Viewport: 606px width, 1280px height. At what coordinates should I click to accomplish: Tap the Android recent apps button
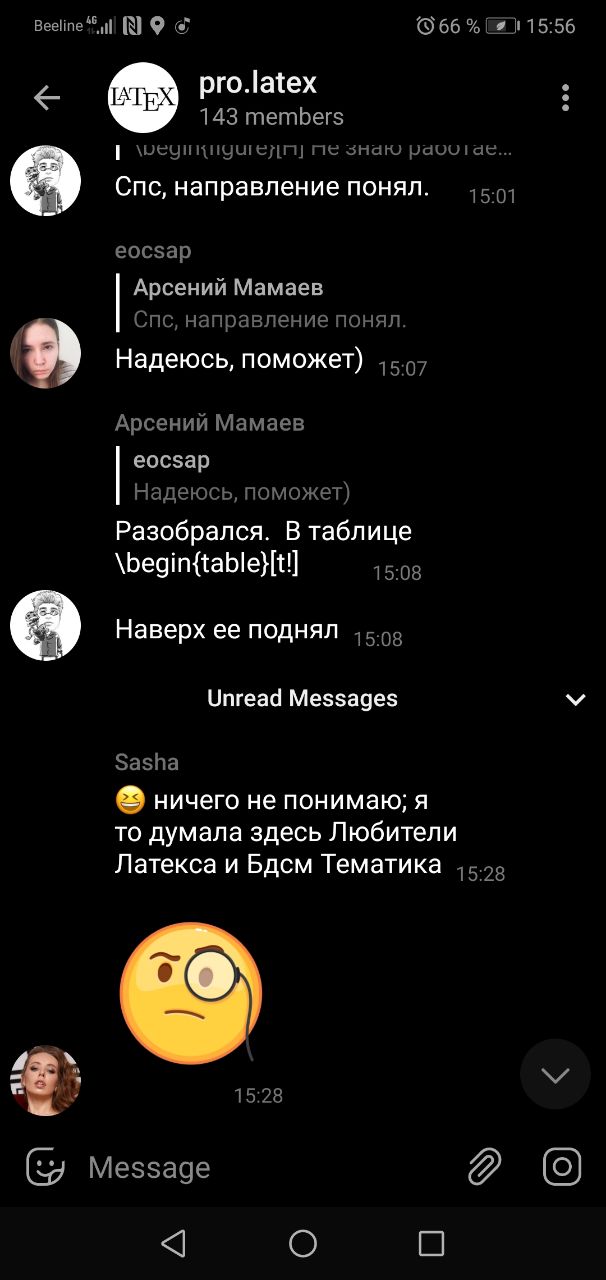click(x=431, y=1243)
